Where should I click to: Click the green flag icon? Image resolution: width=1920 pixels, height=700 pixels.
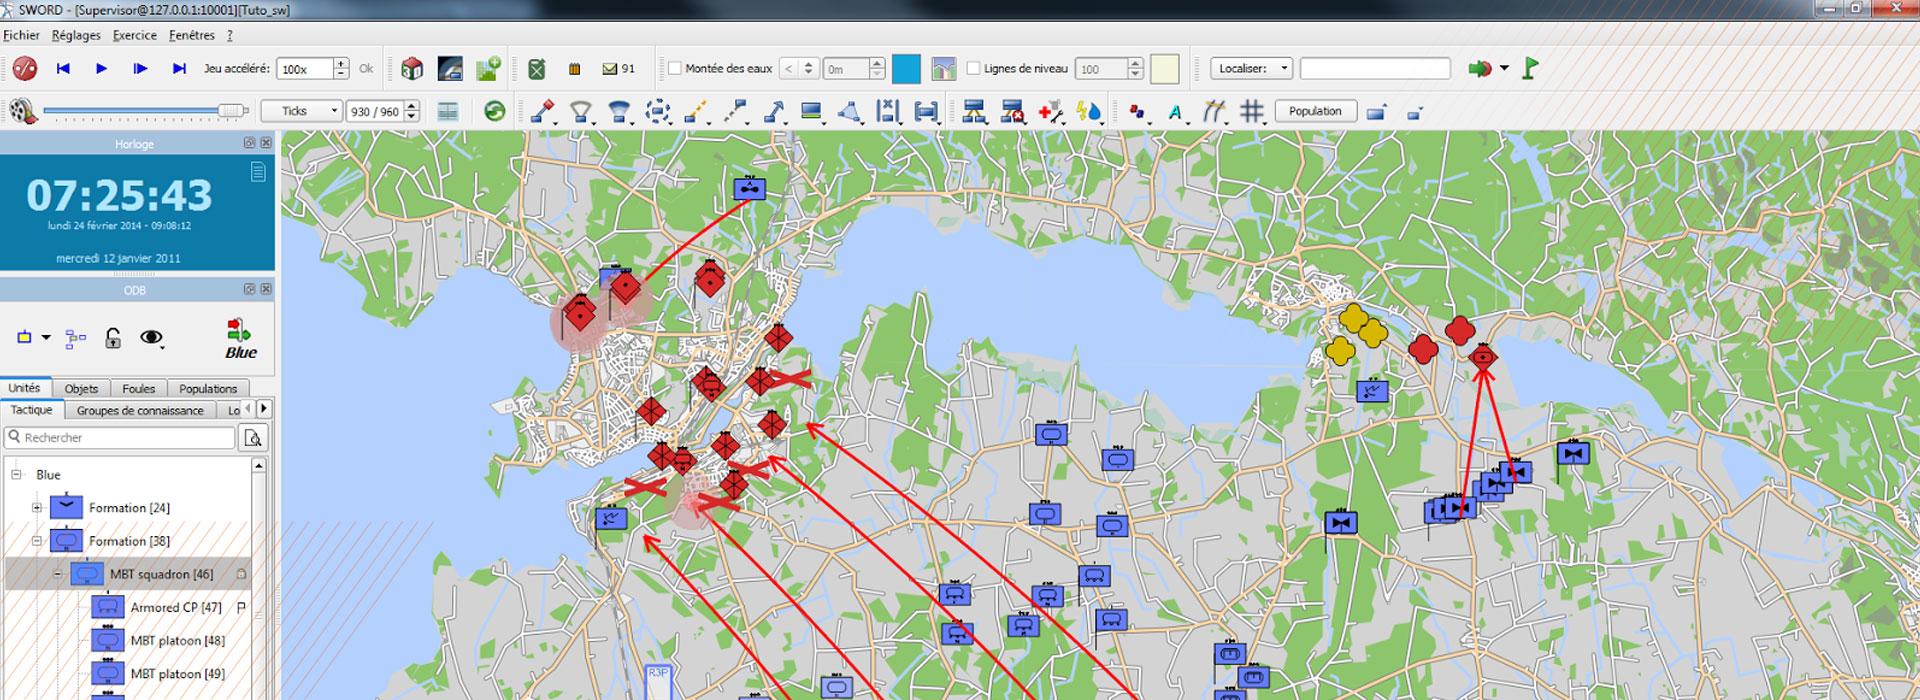[1530, 69]
